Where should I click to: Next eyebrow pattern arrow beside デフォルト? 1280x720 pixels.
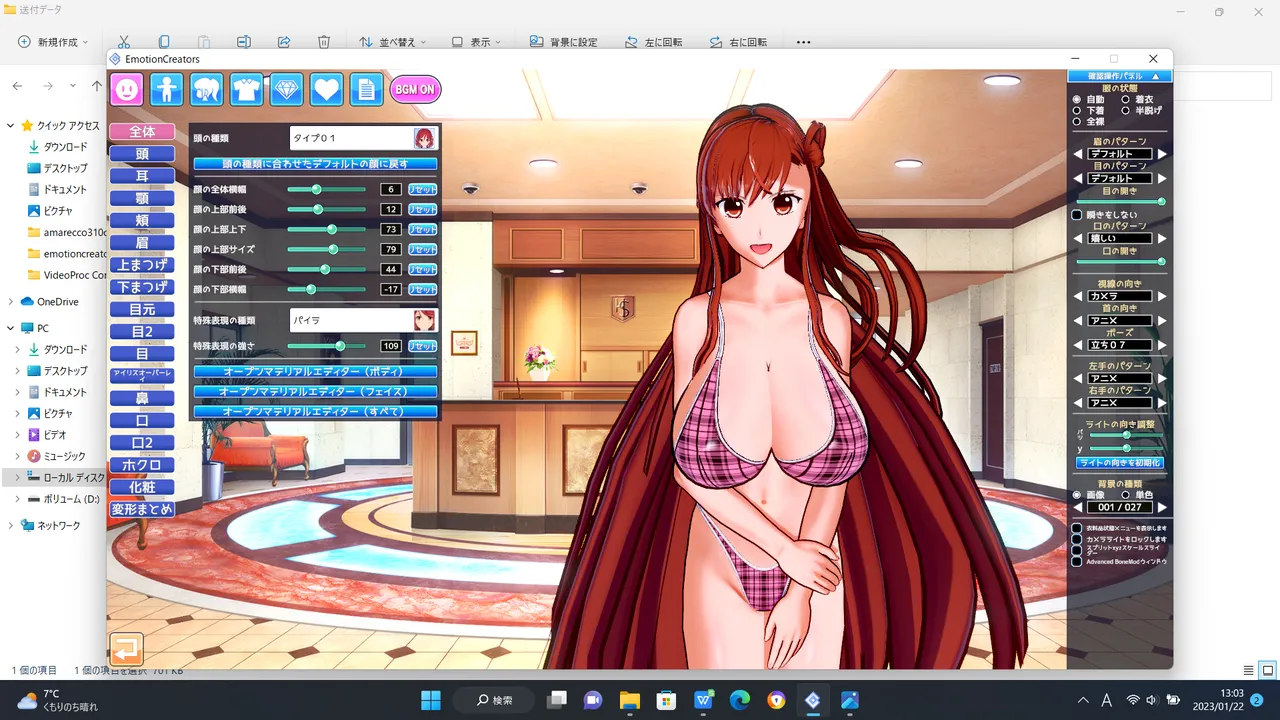1162,155
